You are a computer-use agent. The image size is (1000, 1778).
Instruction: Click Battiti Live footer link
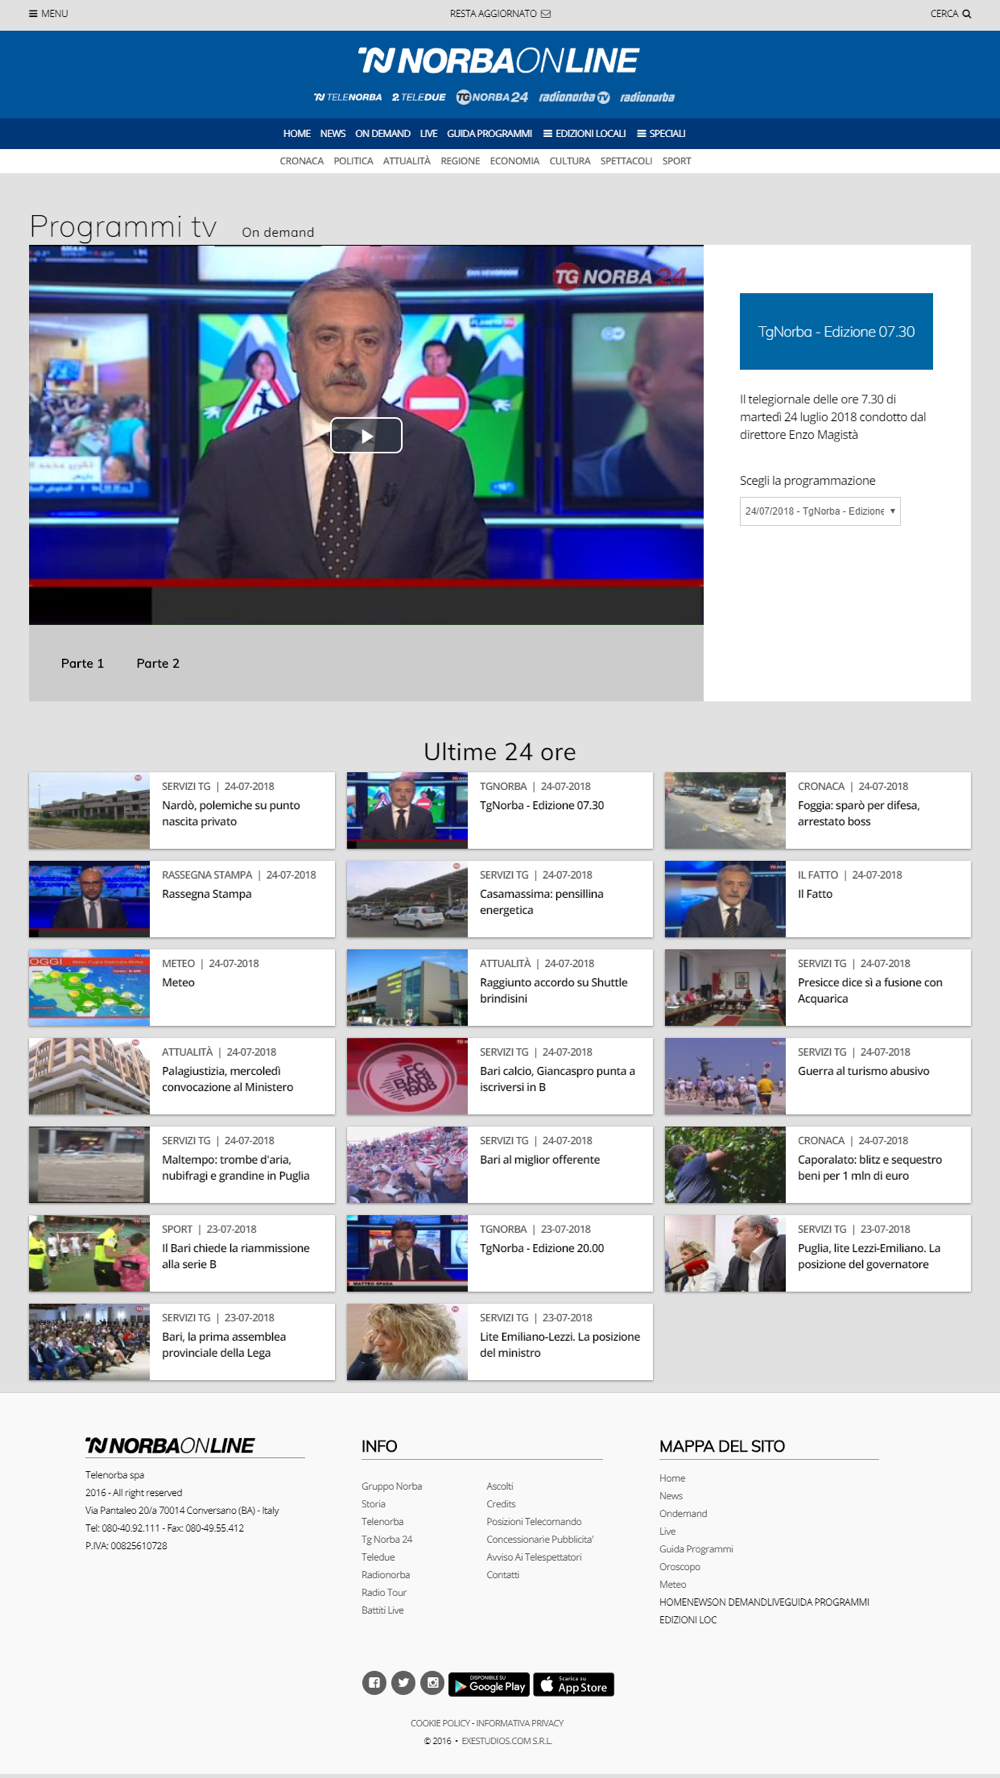[x=383, y=1610]
